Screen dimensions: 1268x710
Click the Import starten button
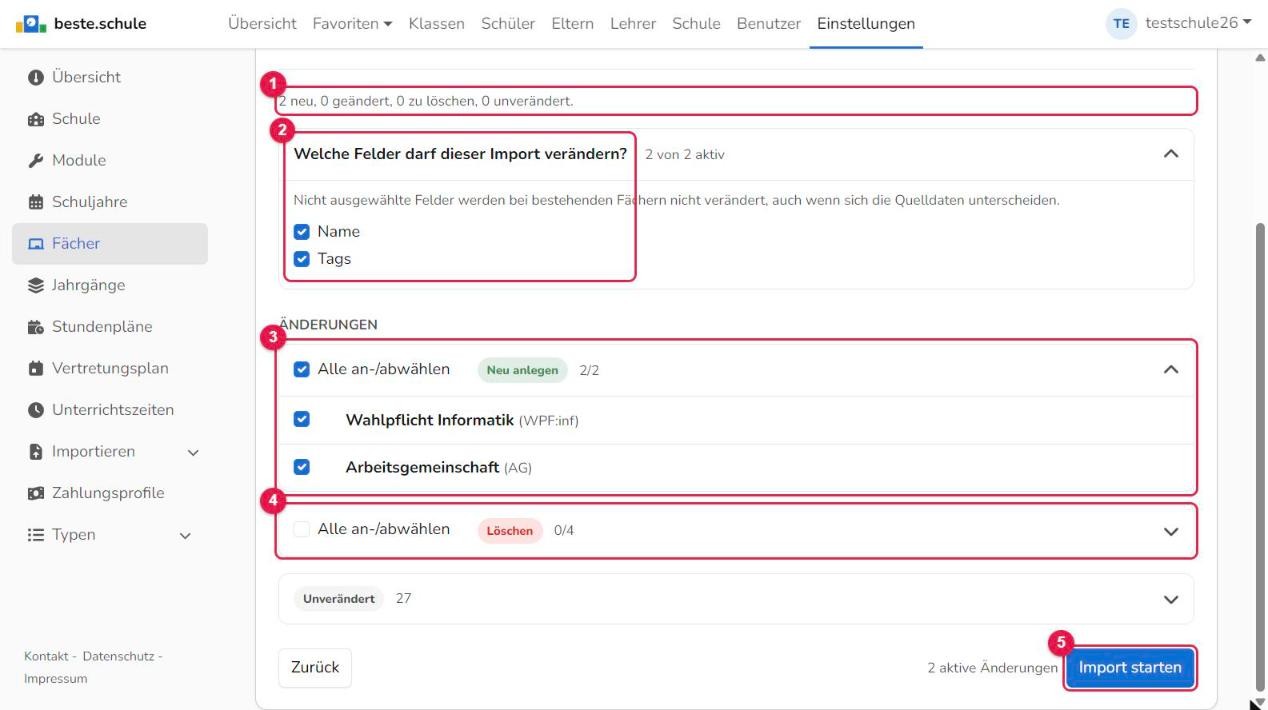tap(1130, 668)
